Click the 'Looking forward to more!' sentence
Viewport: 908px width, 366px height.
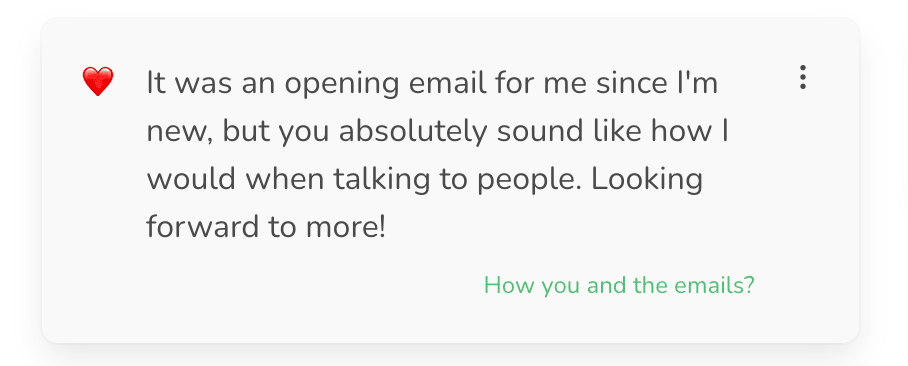pos(424,203)
